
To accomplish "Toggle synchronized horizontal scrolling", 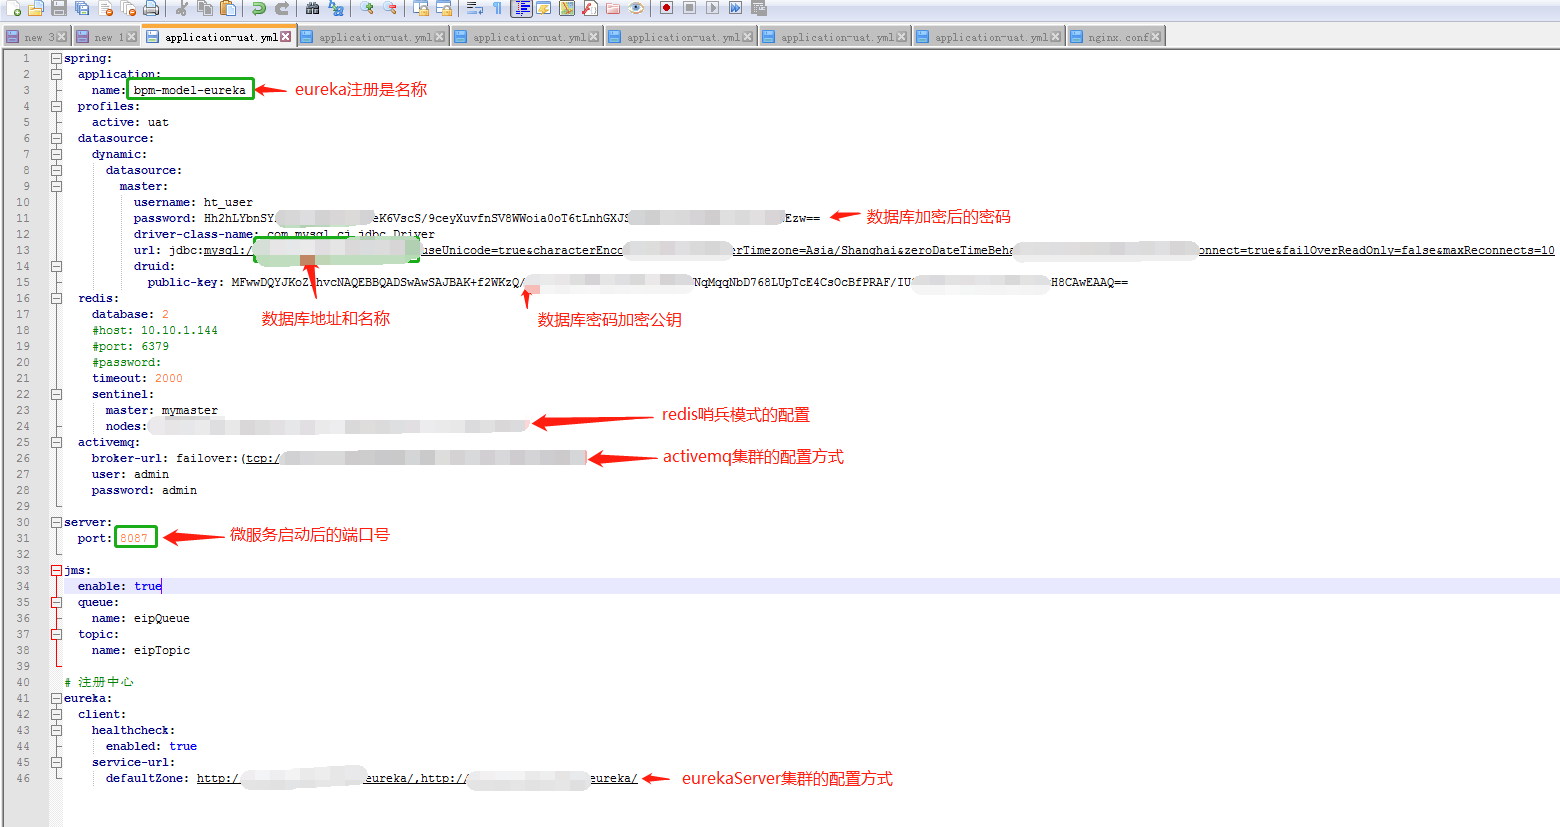I will (x=444, y=8).
